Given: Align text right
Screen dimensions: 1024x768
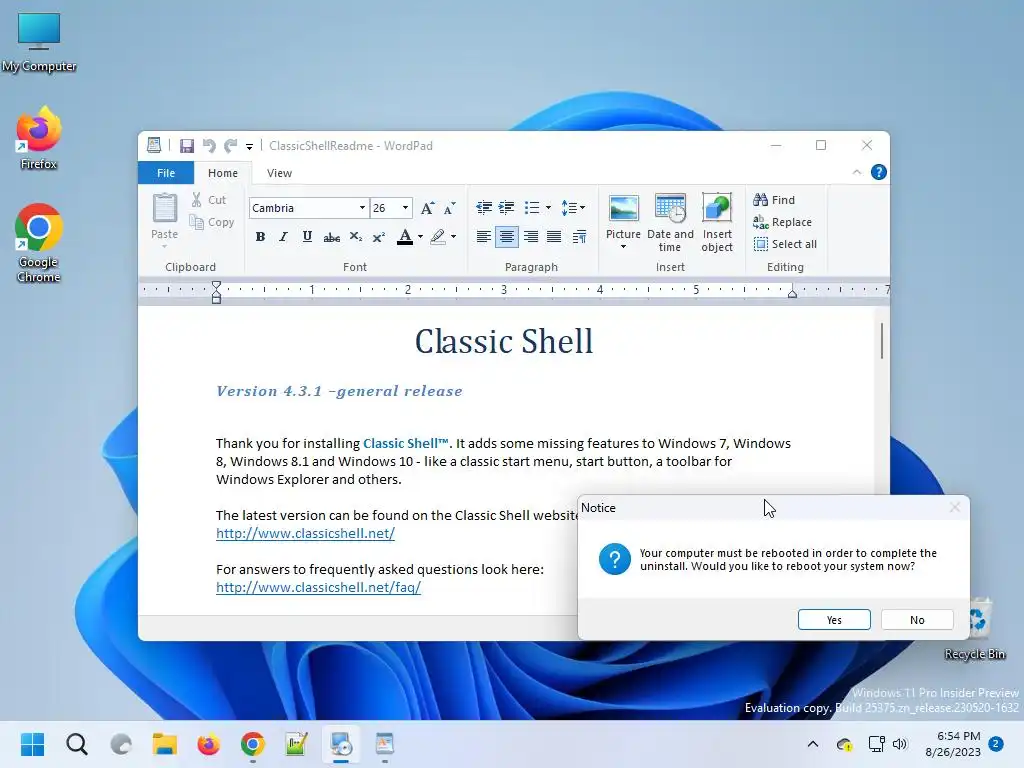Looking at the screenshot, I should (x=531, y=236).
